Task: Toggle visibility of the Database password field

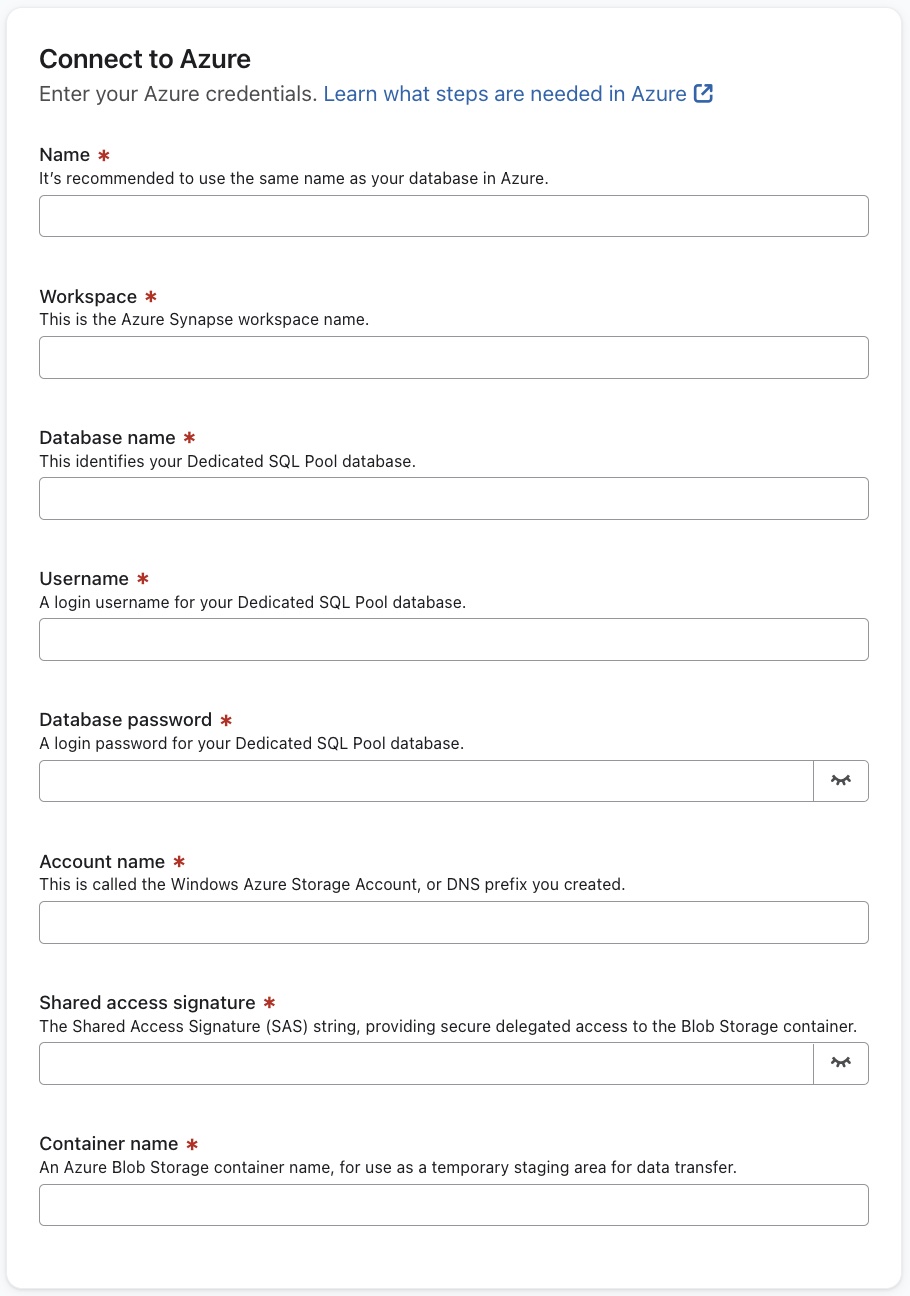Action: [x=841, y=781]
